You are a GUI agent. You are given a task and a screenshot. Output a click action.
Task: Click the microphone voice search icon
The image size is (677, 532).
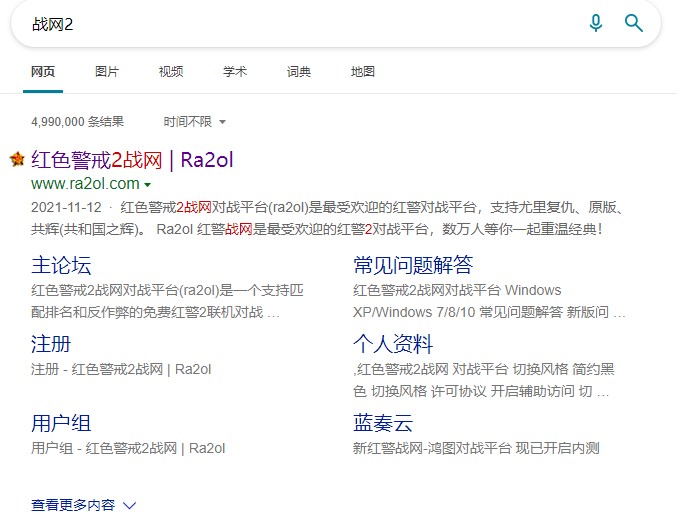click(x=596, y=23)
